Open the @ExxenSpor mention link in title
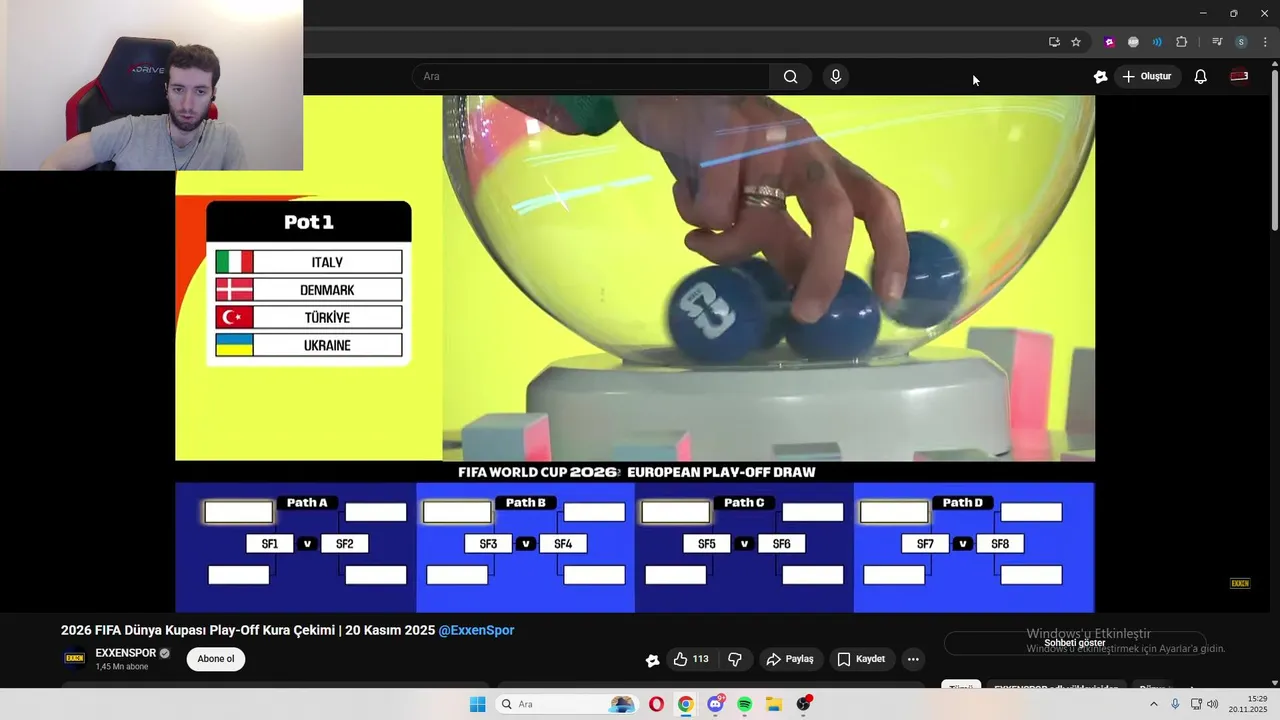The image size is (1280, 720). pos(476,630)
